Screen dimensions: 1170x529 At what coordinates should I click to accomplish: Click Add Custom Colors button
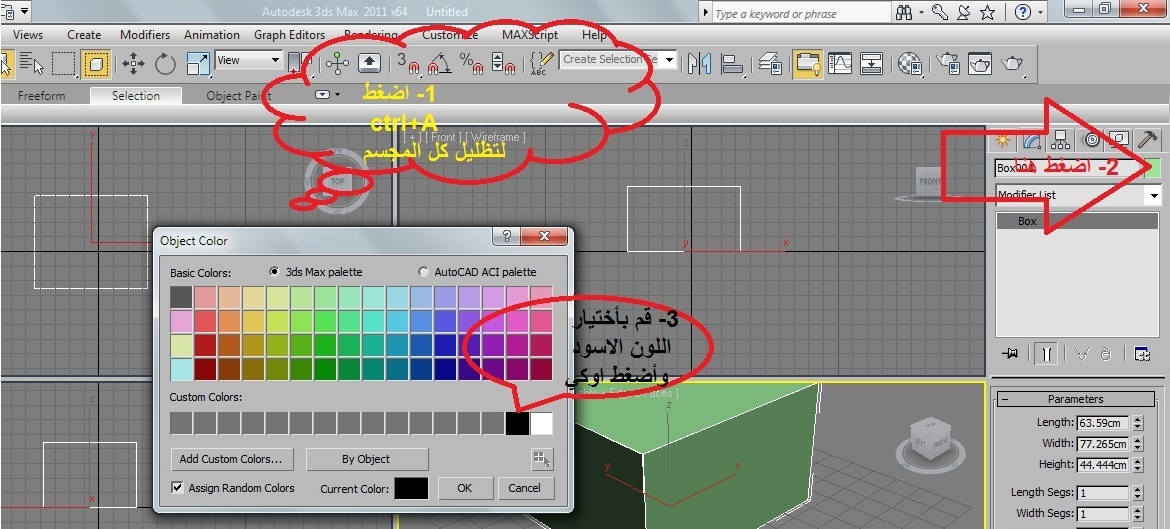[x=231, y=459]
